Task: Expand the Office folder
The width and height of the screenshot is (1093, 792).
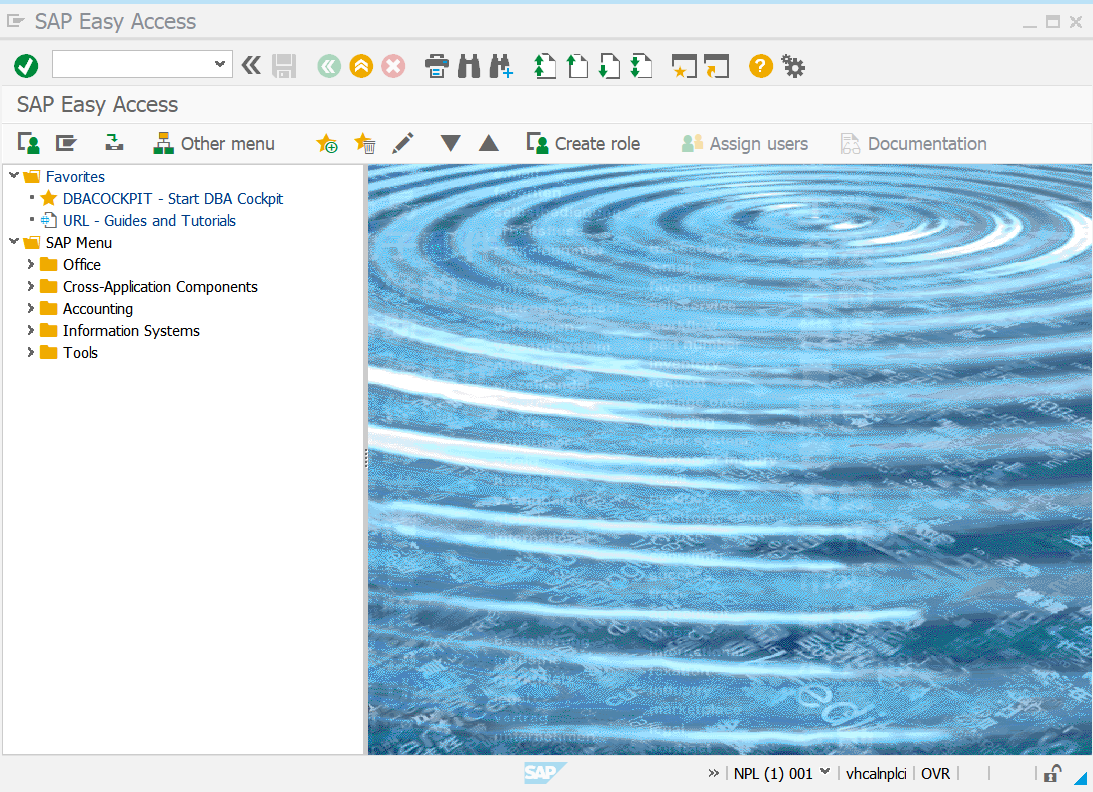Action: (31, 264)
